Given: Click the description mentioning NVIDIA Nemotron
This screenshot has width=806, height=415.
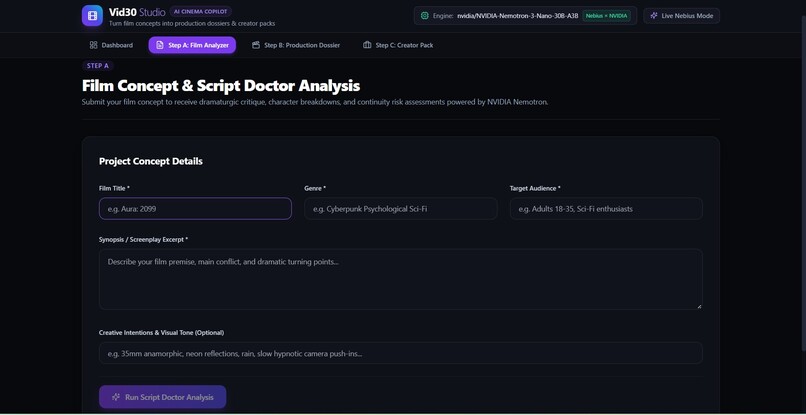Looking at the screenshot, I should [315, 102].
